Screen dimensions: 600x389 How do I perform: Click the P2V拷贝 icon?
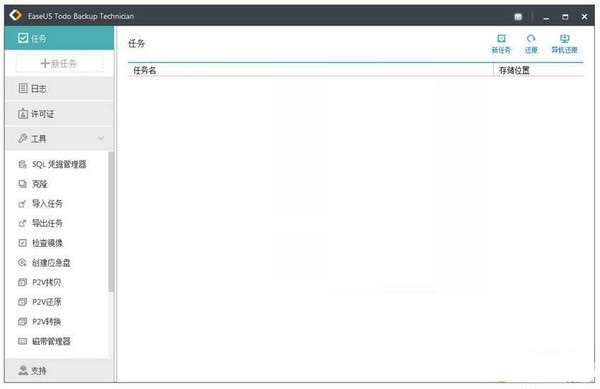click(23, 282)
